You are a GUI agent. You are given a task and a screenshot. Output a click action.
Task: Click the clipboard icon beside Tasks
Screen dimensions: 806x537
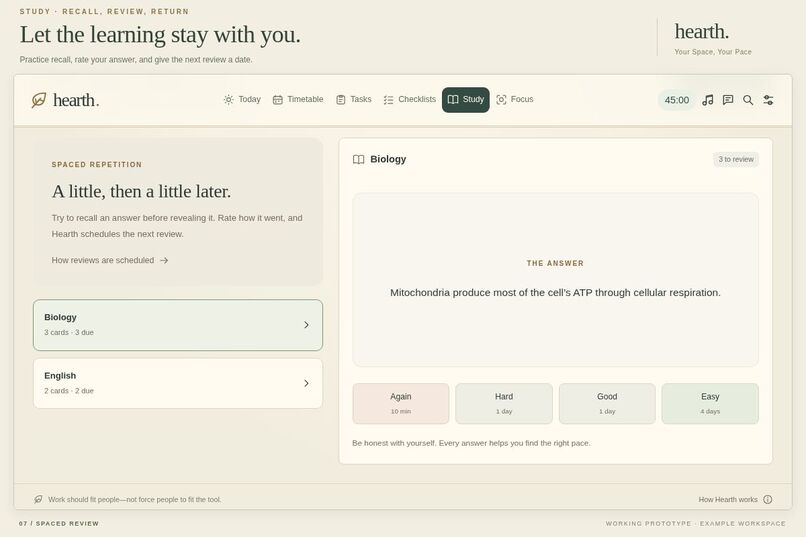point(341,100)
